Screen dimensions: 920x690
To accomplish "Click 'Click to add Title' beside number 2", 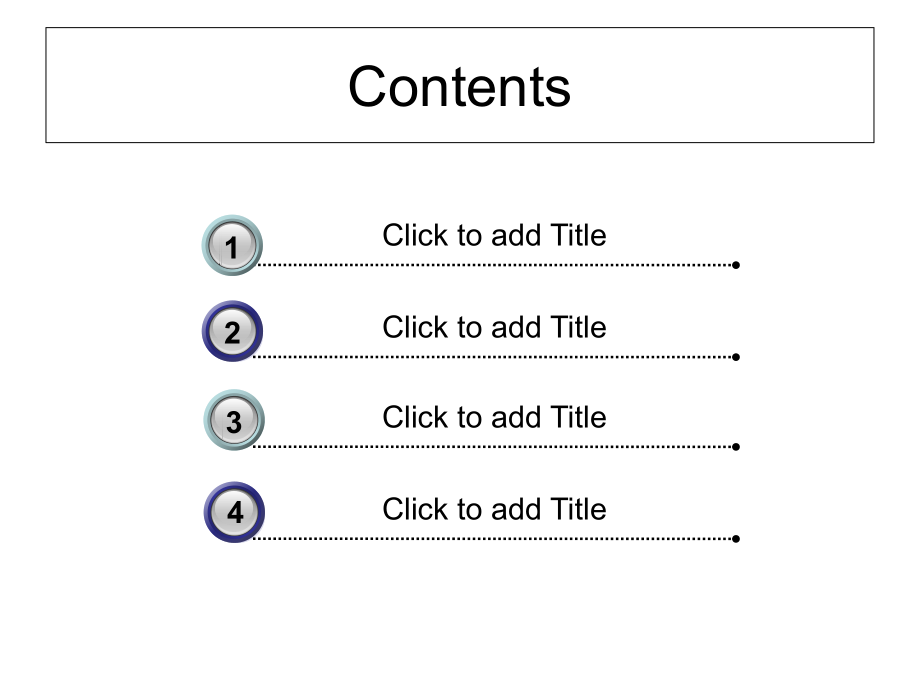I will [x=494, y=327].
